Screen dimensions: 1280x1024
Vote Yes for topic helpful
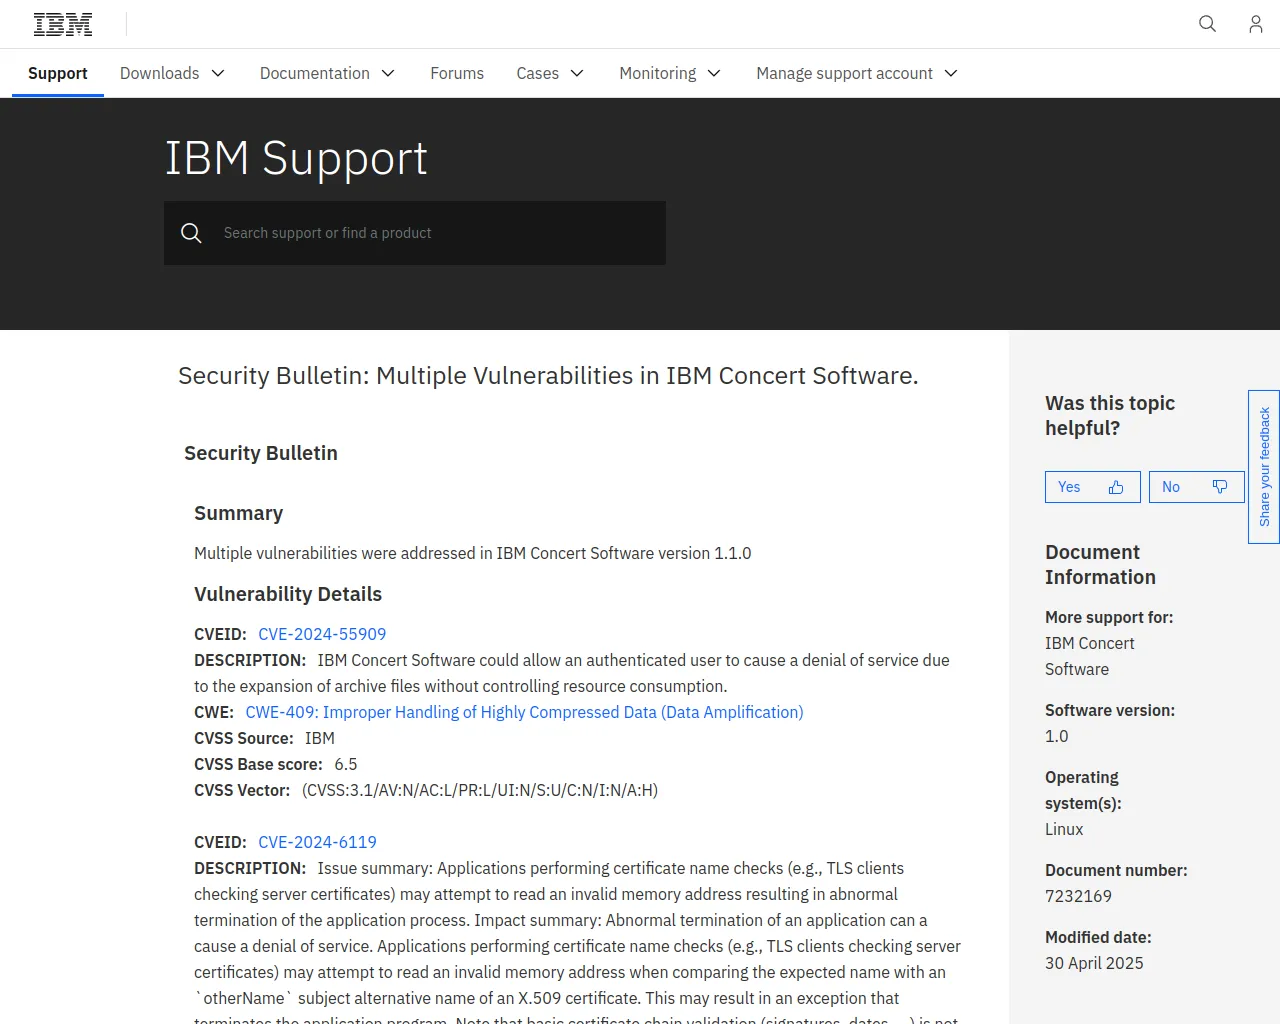pos(1093,487)
